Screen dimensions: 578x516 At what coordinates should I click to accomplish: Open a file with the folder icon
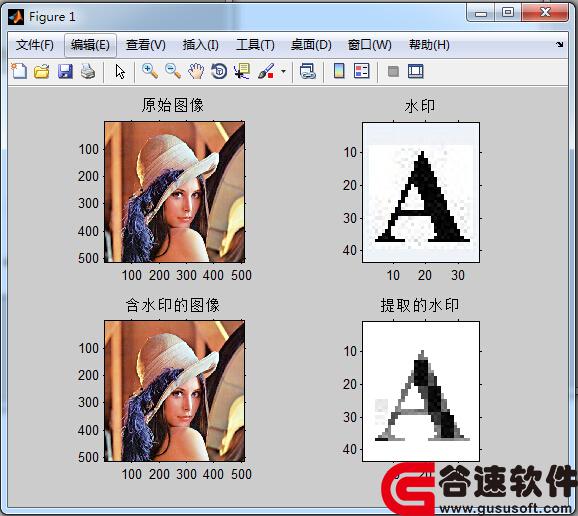[42, 71]
